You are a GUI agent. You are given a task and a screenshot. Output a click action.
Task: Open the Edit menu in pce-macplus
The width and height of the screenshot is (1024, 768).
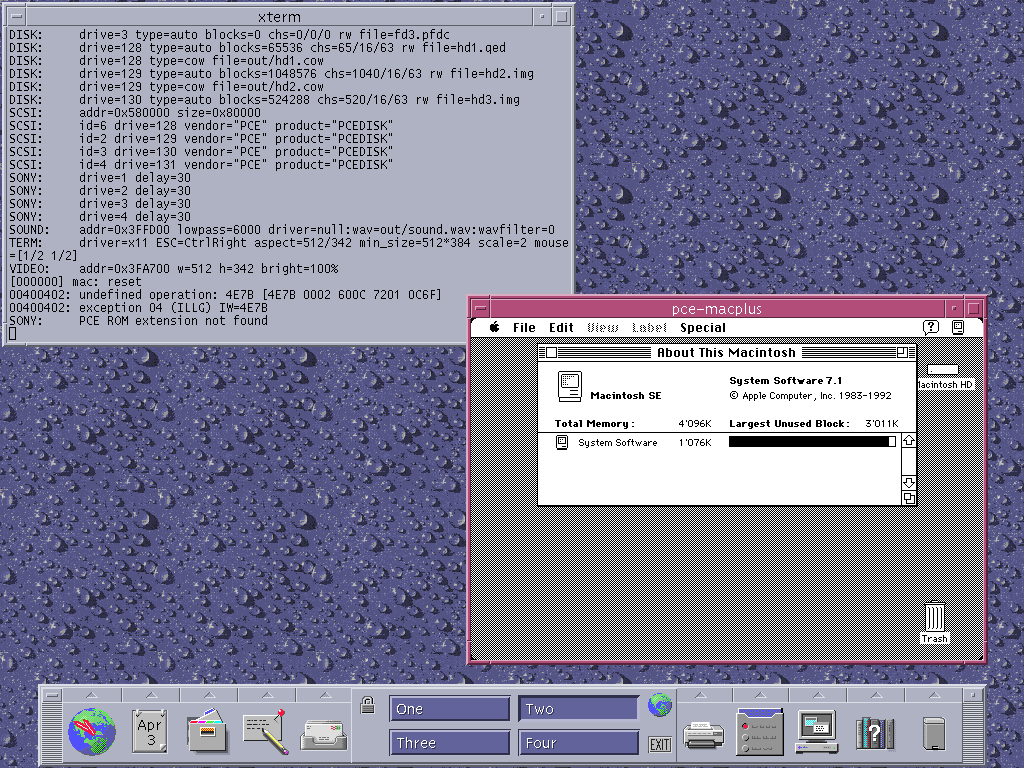[x=561, y=328]
